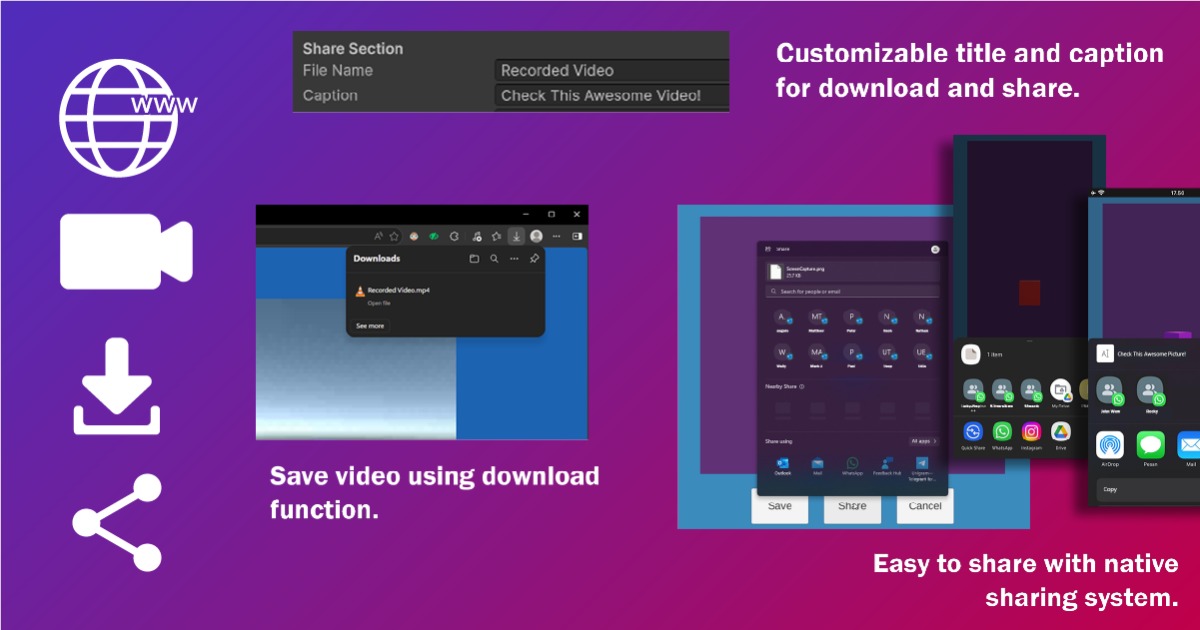Choose Feedback Hub in Windows share dialog
This screenshot has width=1200, height=630.
[x=887, y=468]
